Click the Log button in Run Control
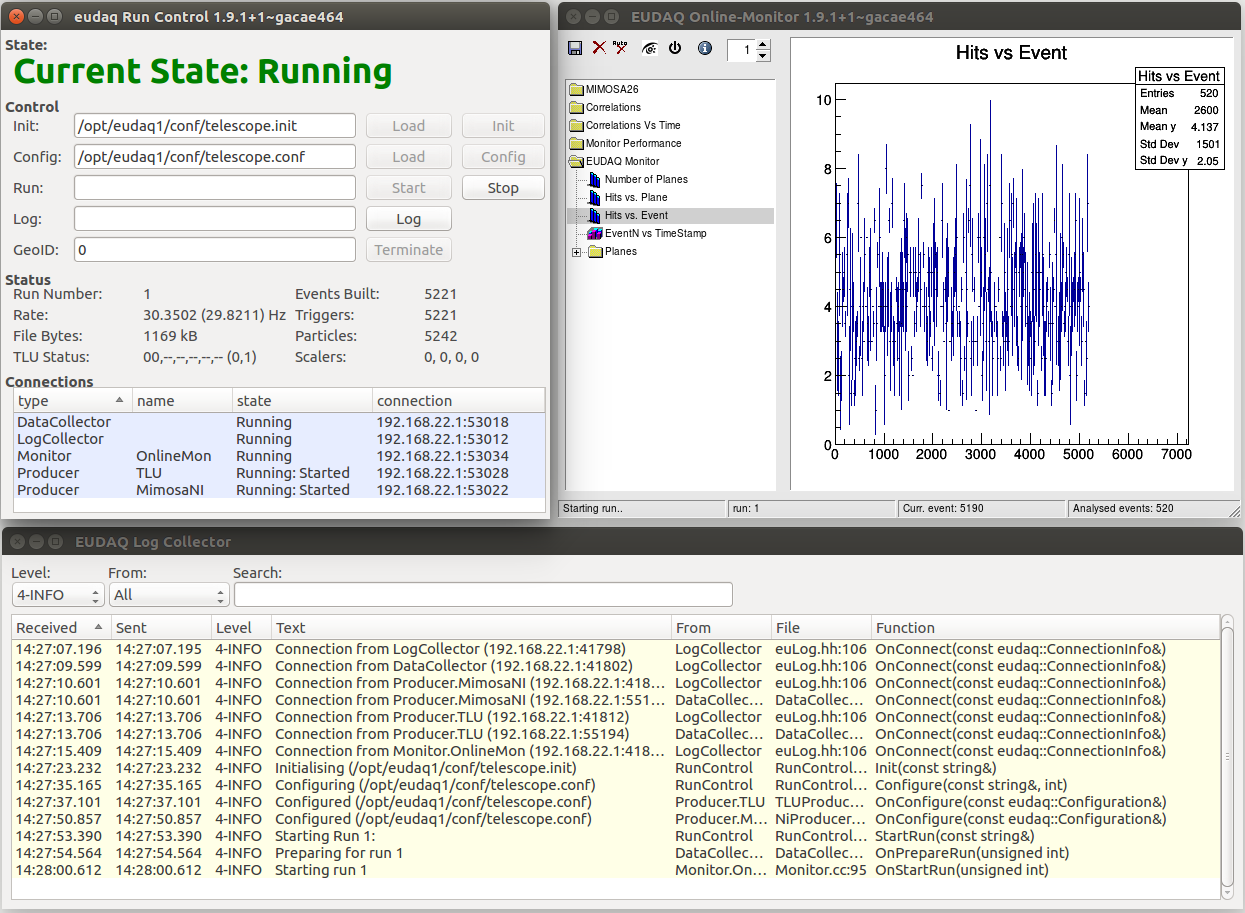The height and width of the screenshot is (913, 1245). [408, 219]
